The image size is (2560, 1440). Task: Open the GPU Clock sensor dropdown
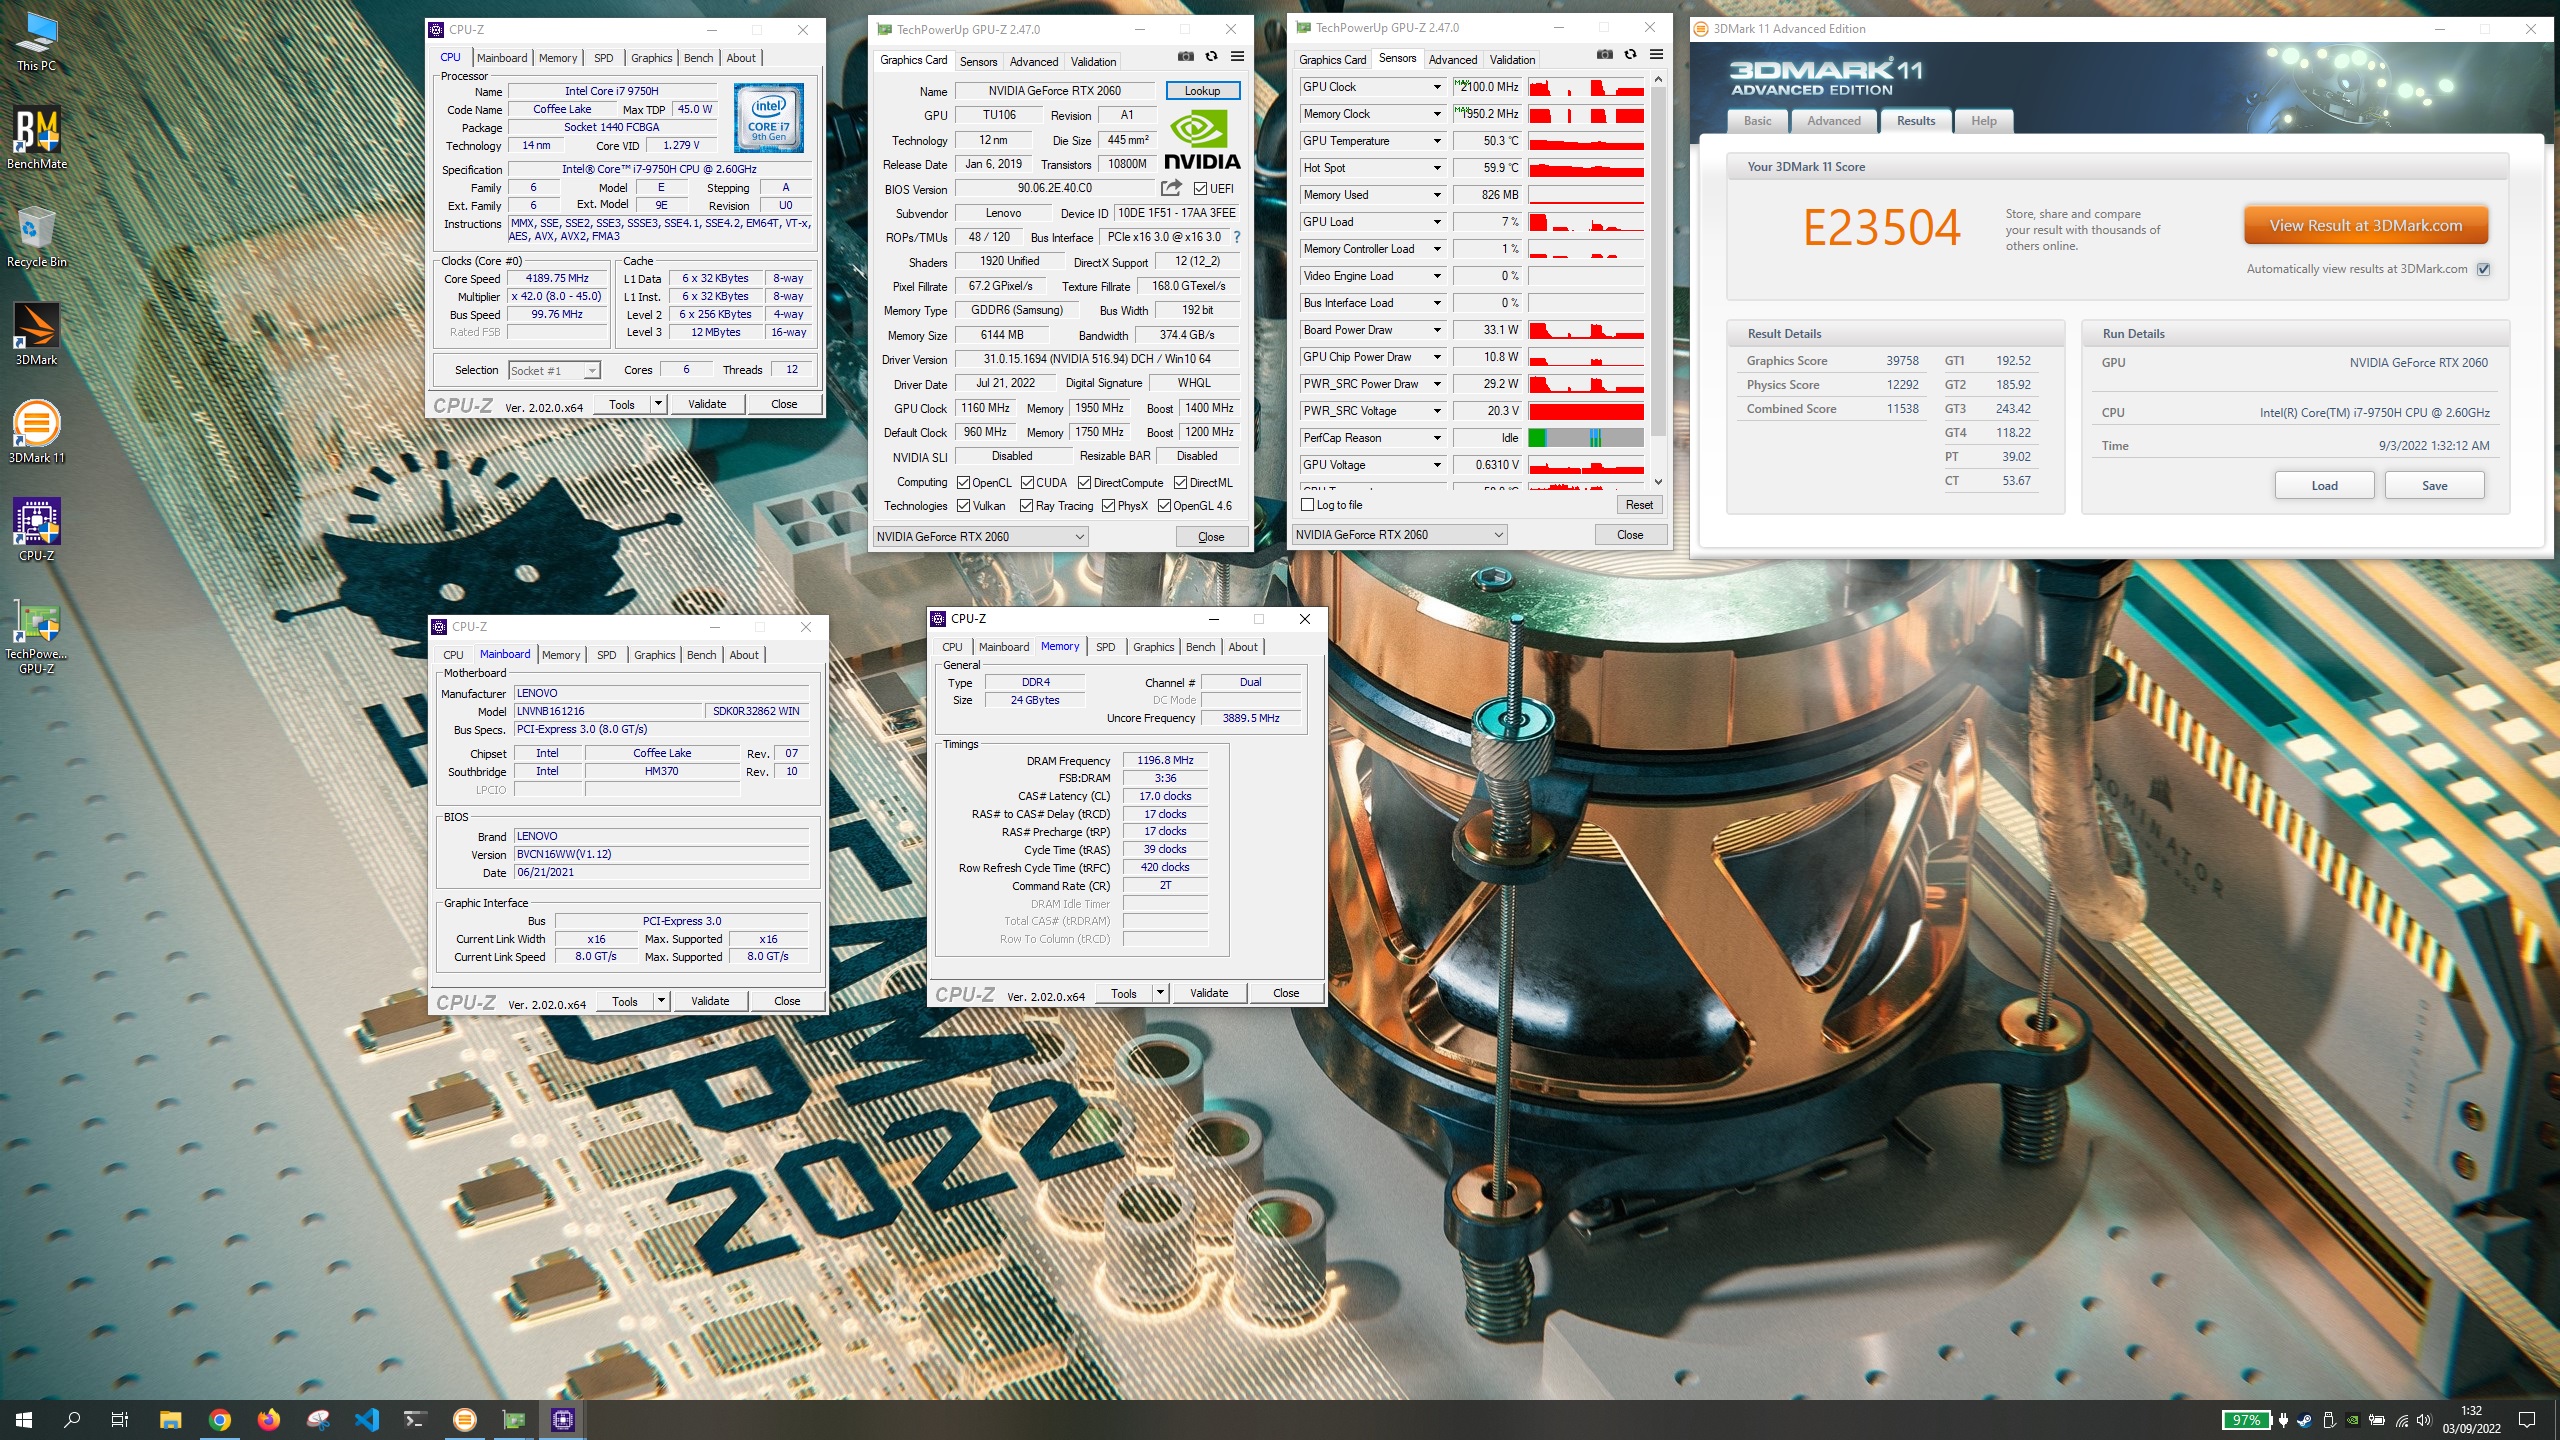point(1437,87)
